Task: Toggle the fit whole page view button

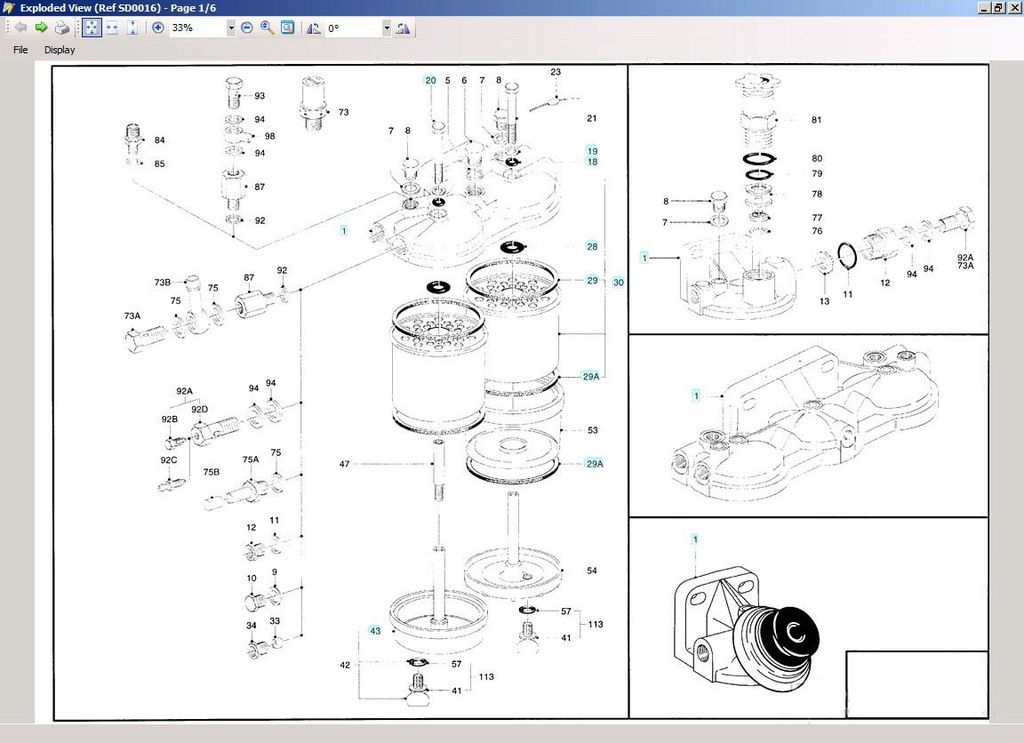Action: click(90, 28)
